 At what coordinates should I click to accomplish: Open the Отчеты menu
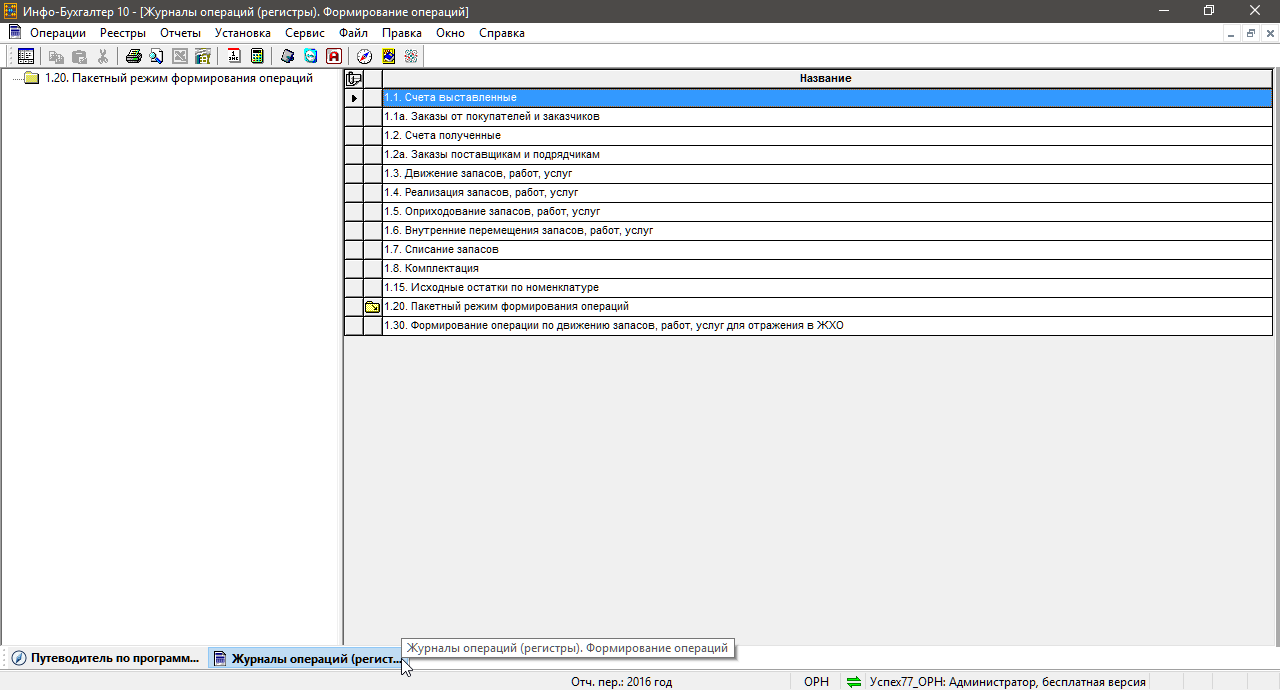[x=180, y=33]
